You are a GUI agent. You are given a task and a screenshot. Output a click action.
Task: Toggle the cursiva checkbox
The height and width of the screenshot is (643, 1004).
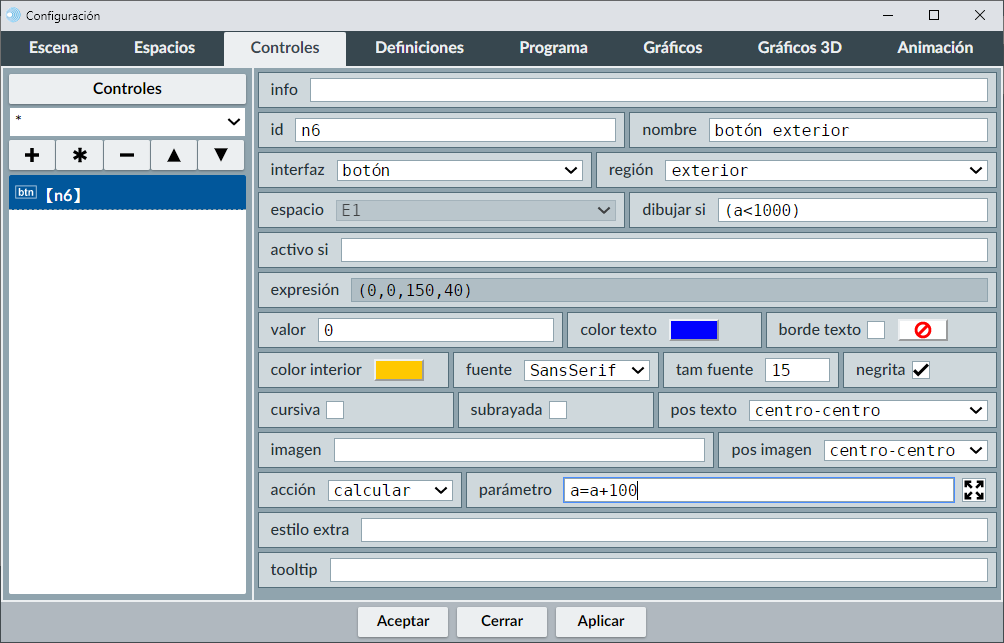point(335,410)
